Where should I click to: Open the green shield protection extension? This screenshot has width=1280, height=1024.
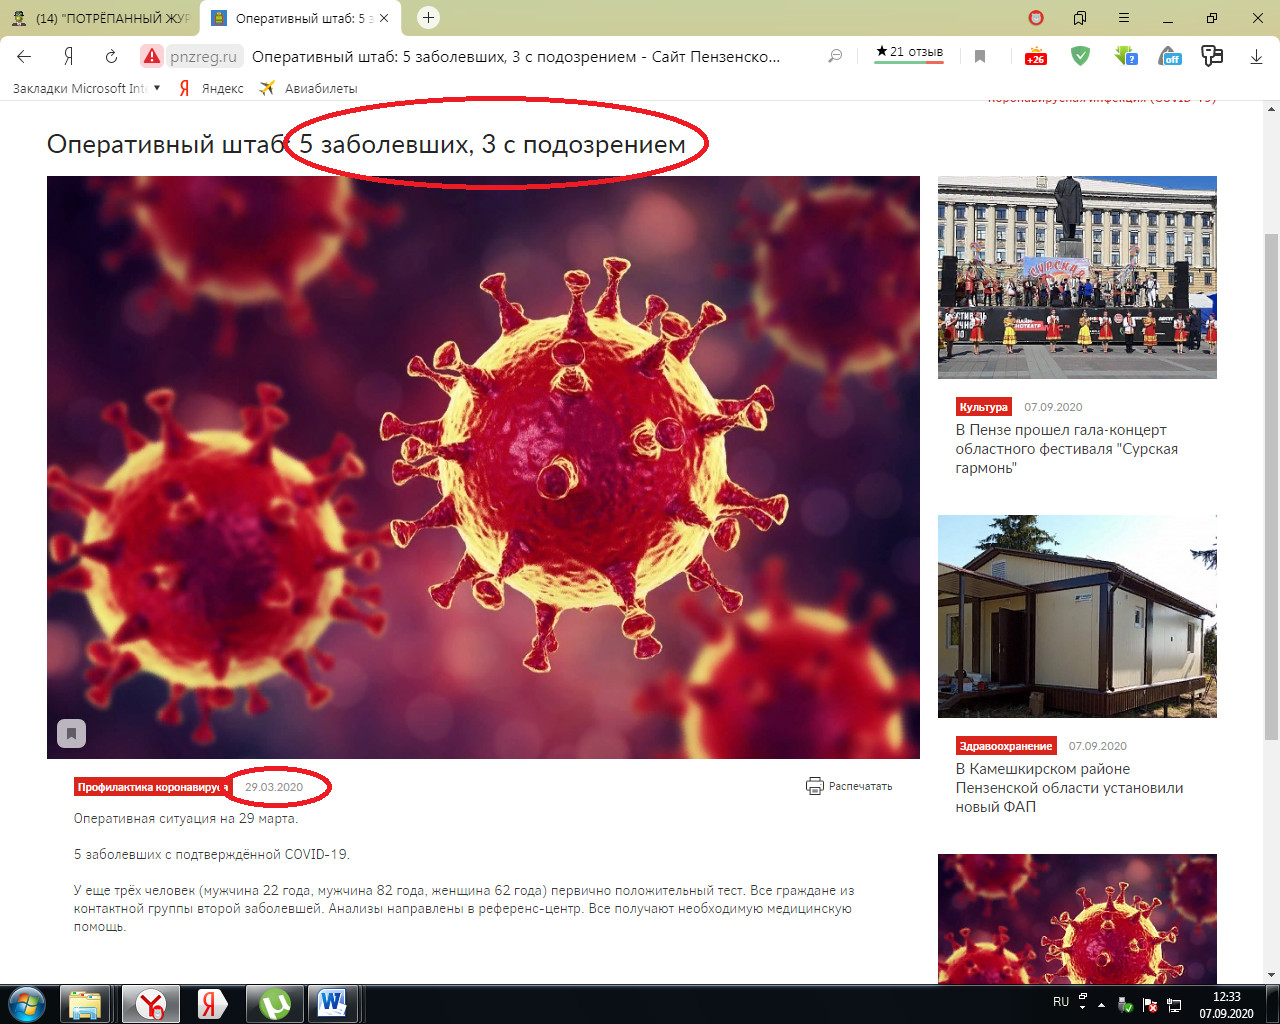coord(1080,56)
